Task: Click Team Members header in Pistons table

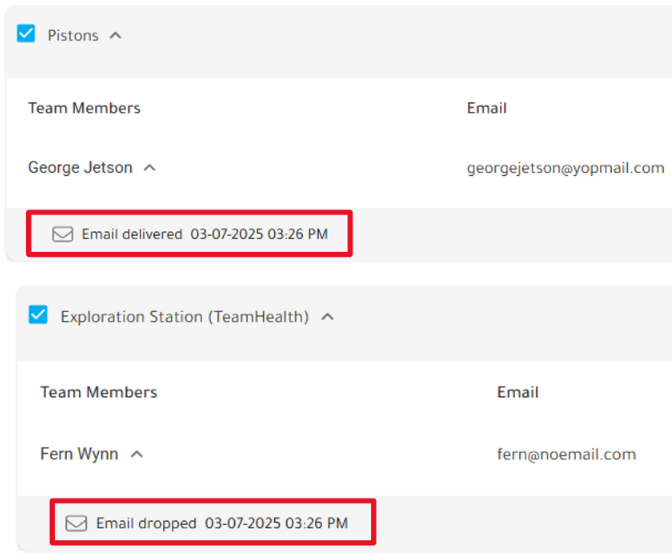Action: 84,108
